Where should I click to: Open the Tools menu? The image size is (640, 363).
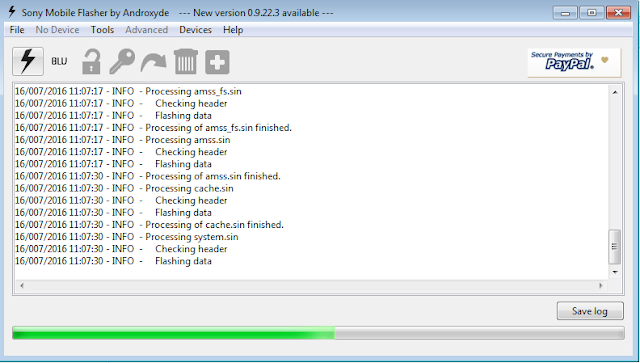[102, 30]
